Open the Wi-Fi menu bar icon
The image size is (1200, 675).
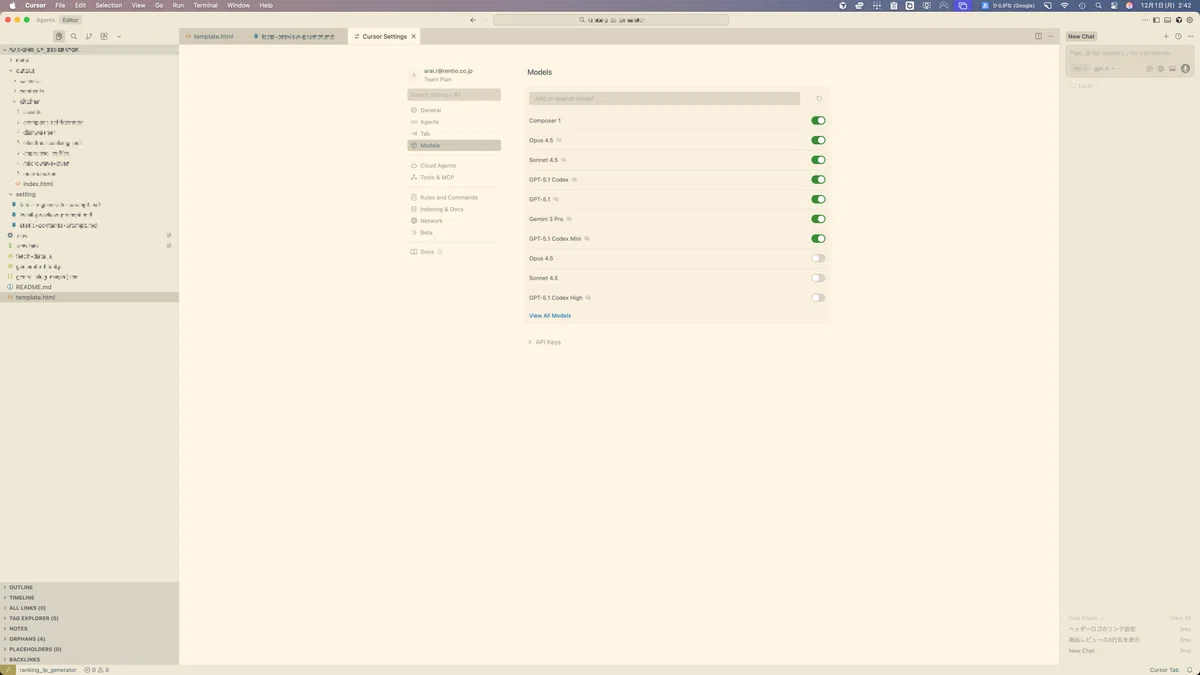(1065, 5)
